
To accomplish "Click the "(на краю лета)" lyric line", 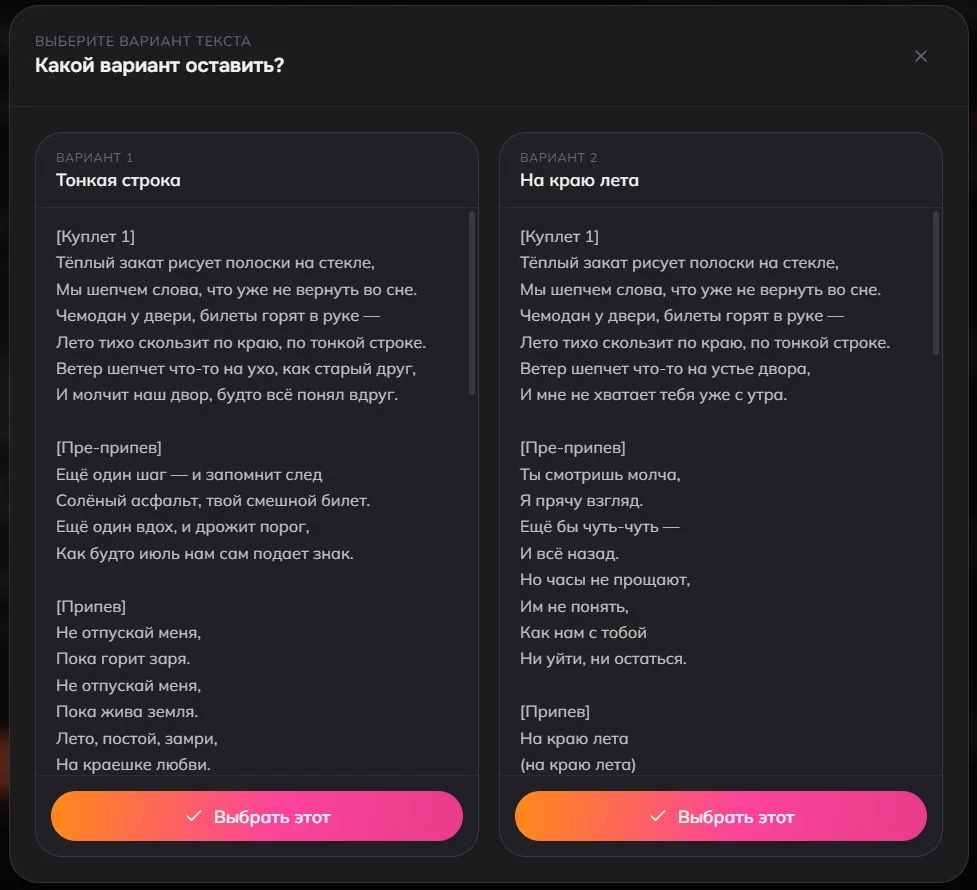I will (578, 764).
